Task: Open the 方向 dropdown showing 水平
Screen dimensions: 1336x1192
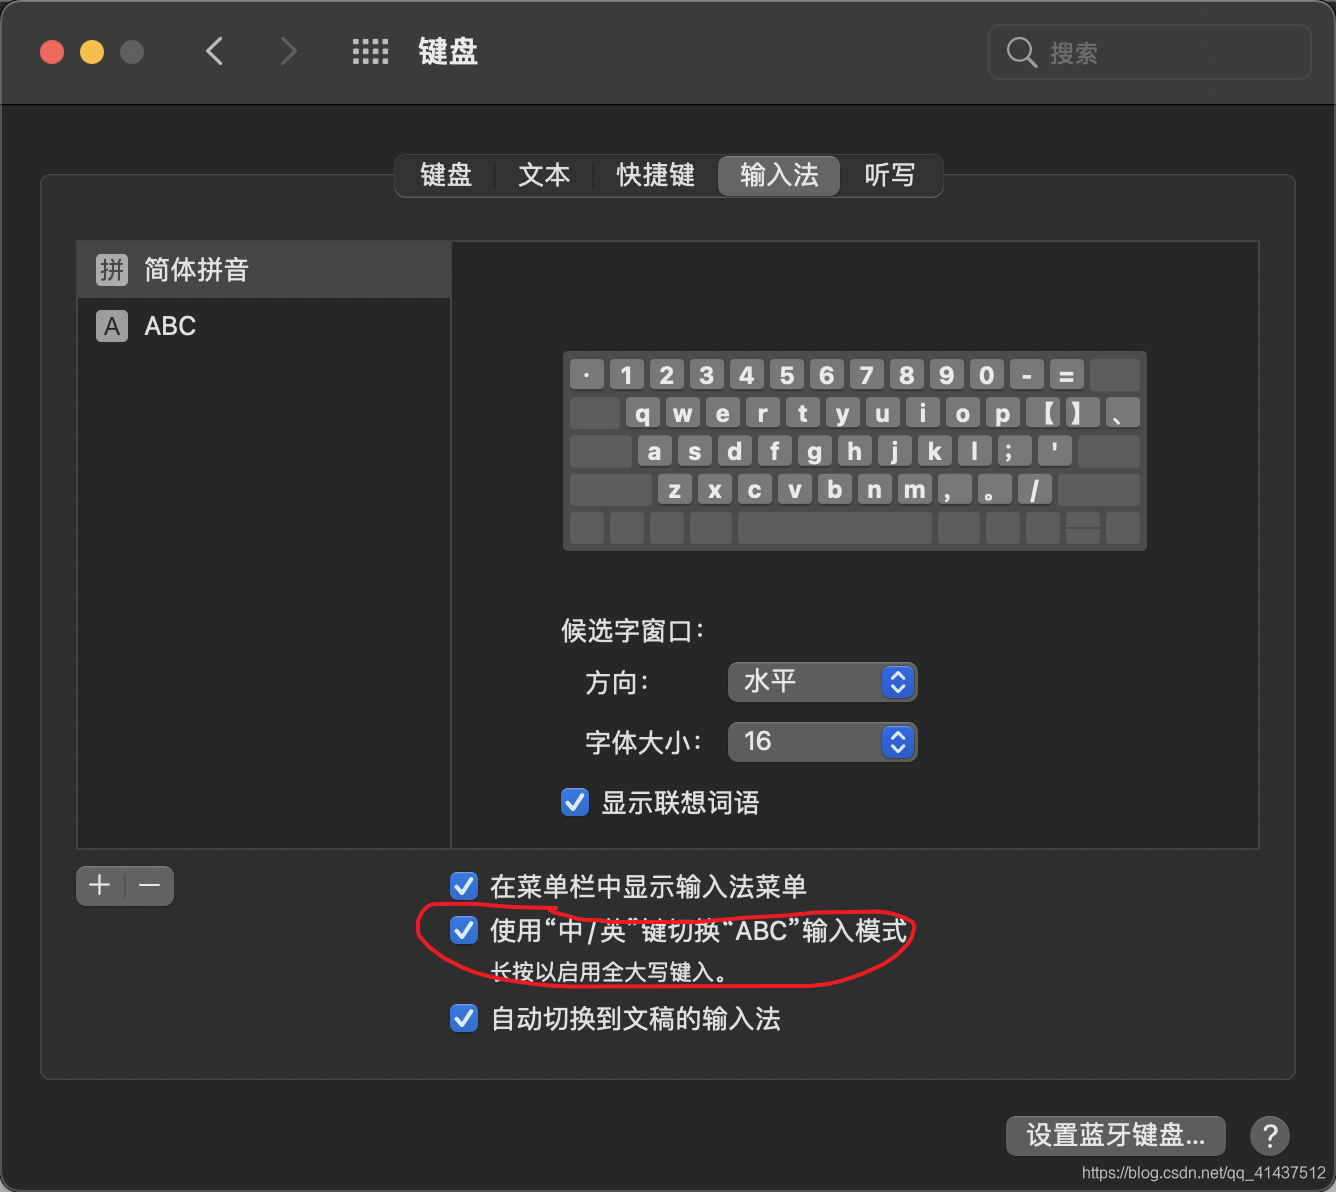Action: (822, 682)
